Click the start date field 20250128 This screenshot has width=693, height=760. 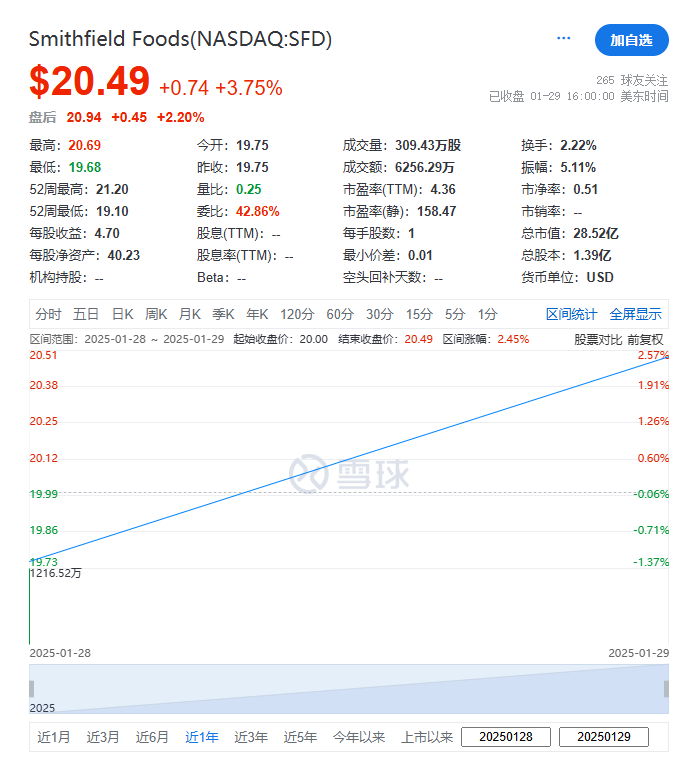point(506,737)
